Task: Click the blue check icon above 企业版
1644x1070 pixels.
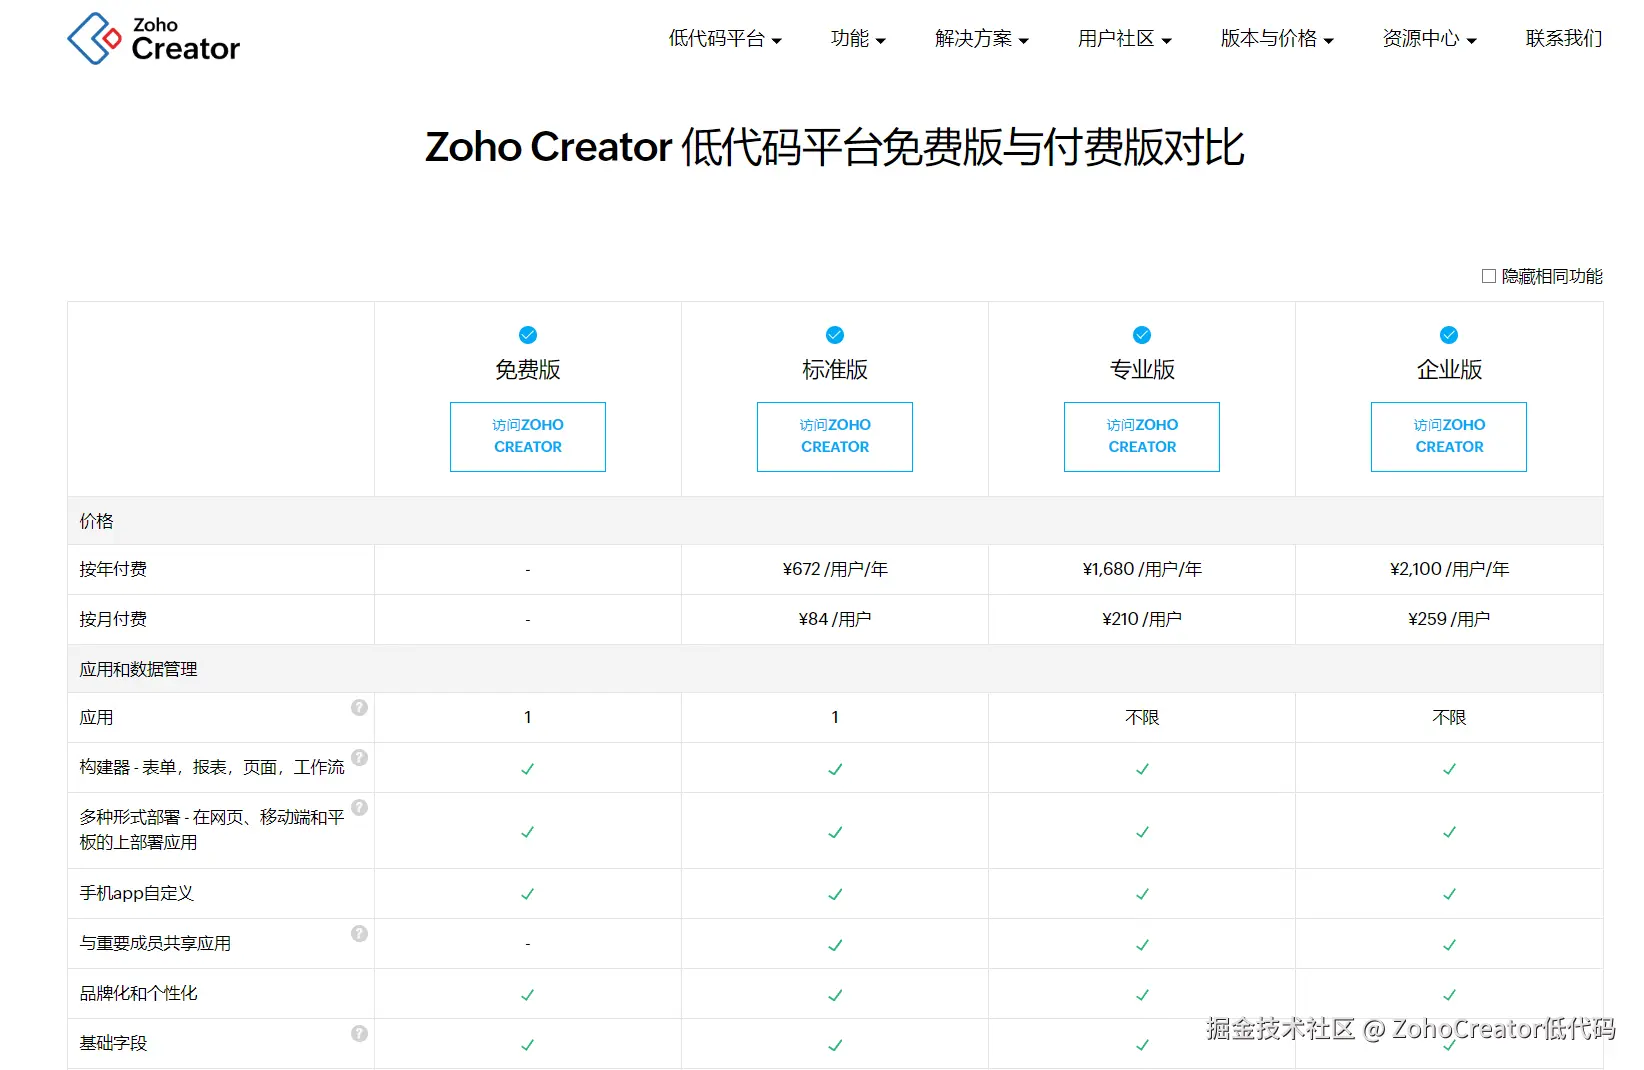Action: 1449,335
